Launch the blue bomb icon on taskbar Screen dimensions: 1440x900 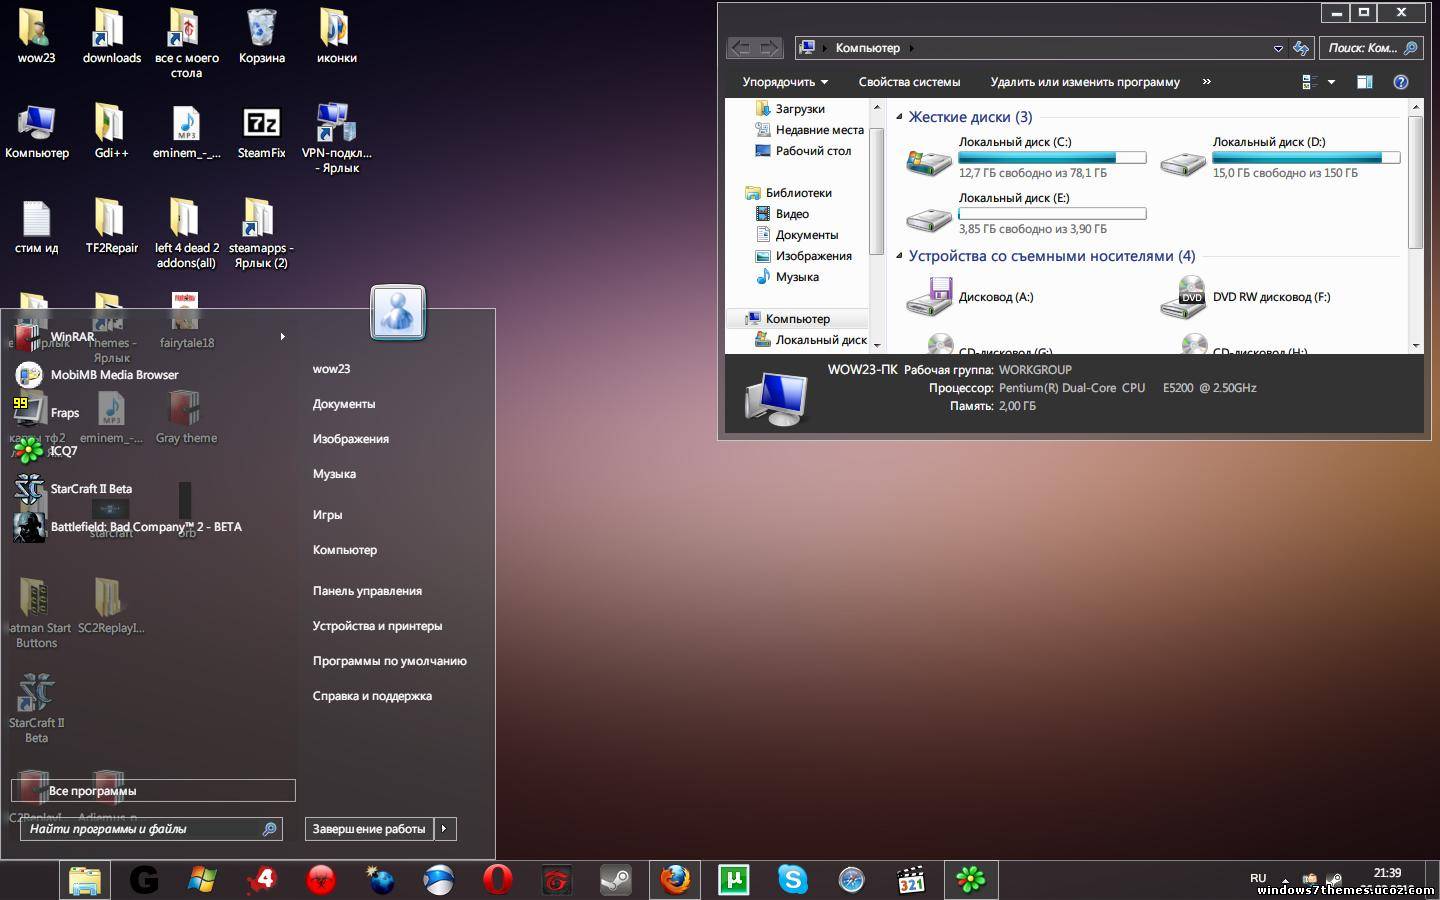coord(380,880)
